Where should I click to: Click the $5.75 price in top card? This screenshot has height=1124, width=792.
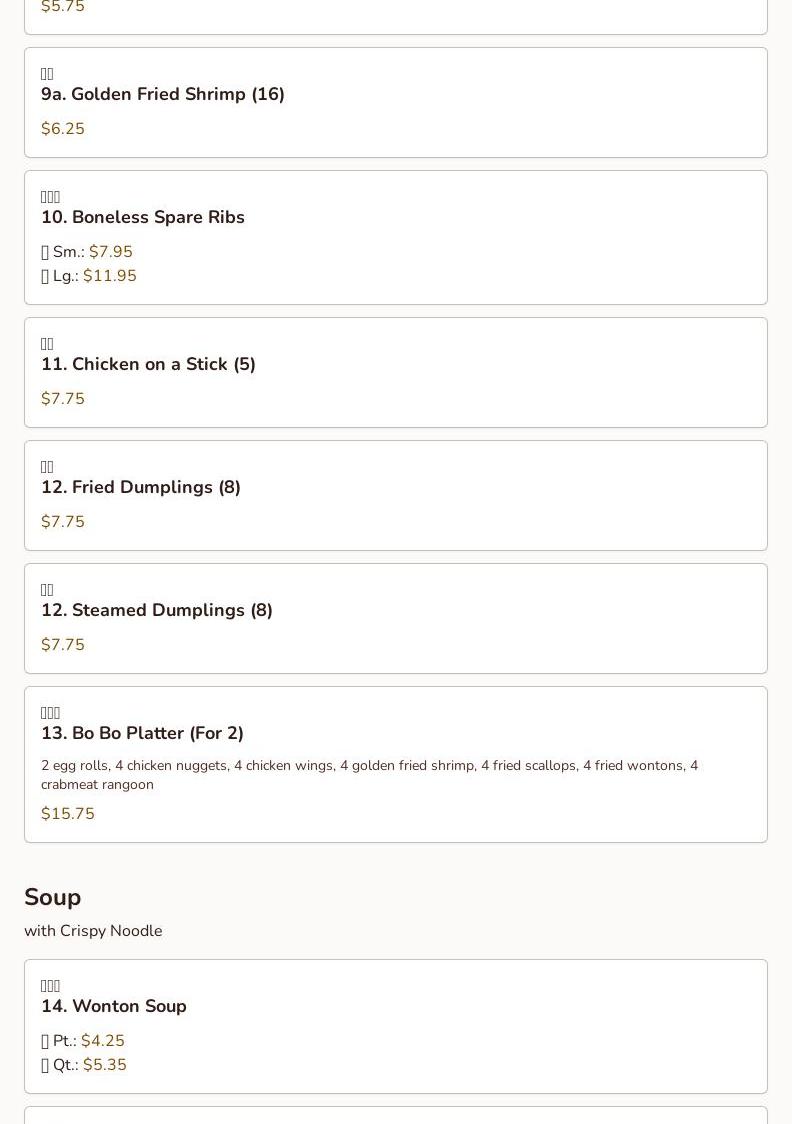tap(63, 7)
